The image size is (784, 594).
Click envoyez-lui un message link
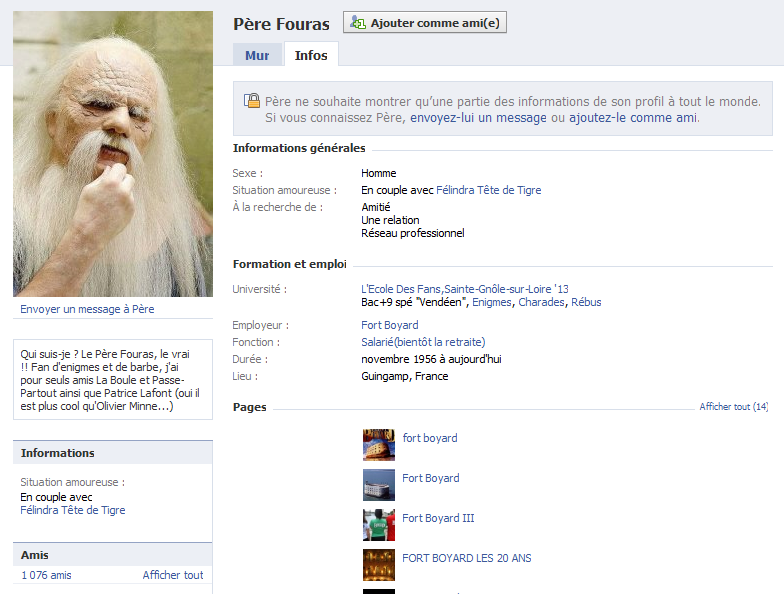[x=478, y=118]
